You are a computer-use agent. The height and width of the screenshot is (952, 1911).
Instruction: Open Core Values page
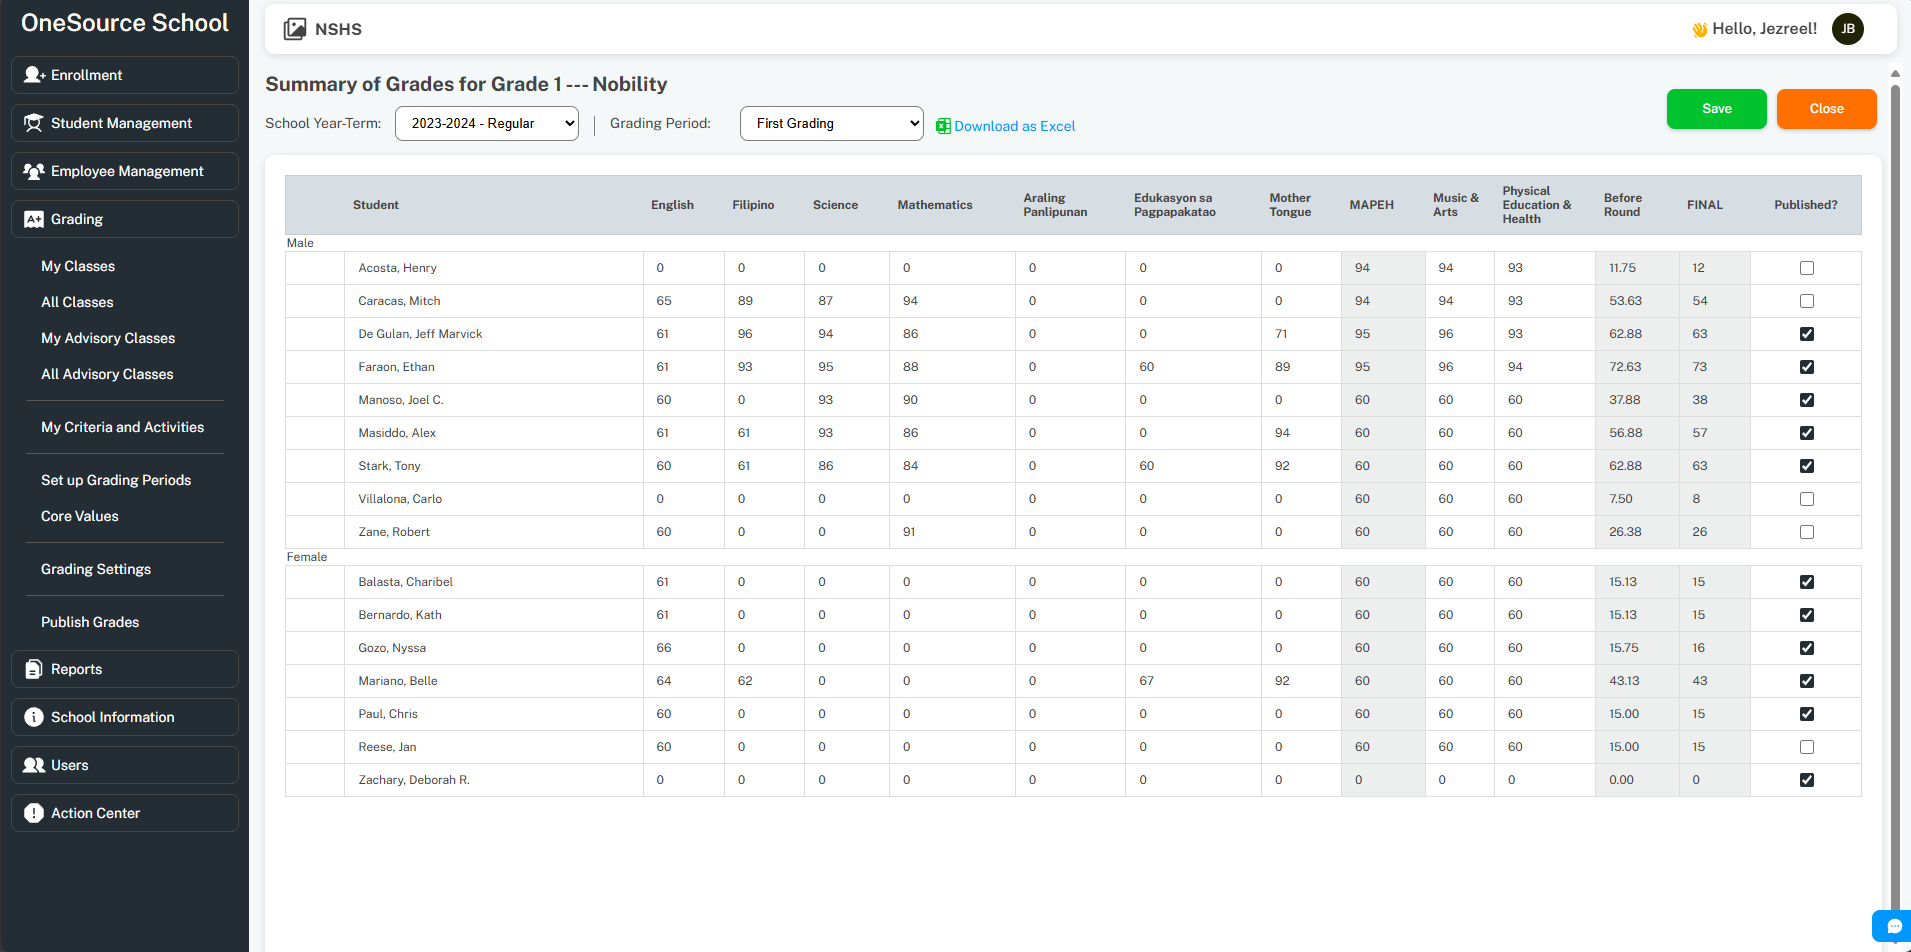click(x=80, y=516)
